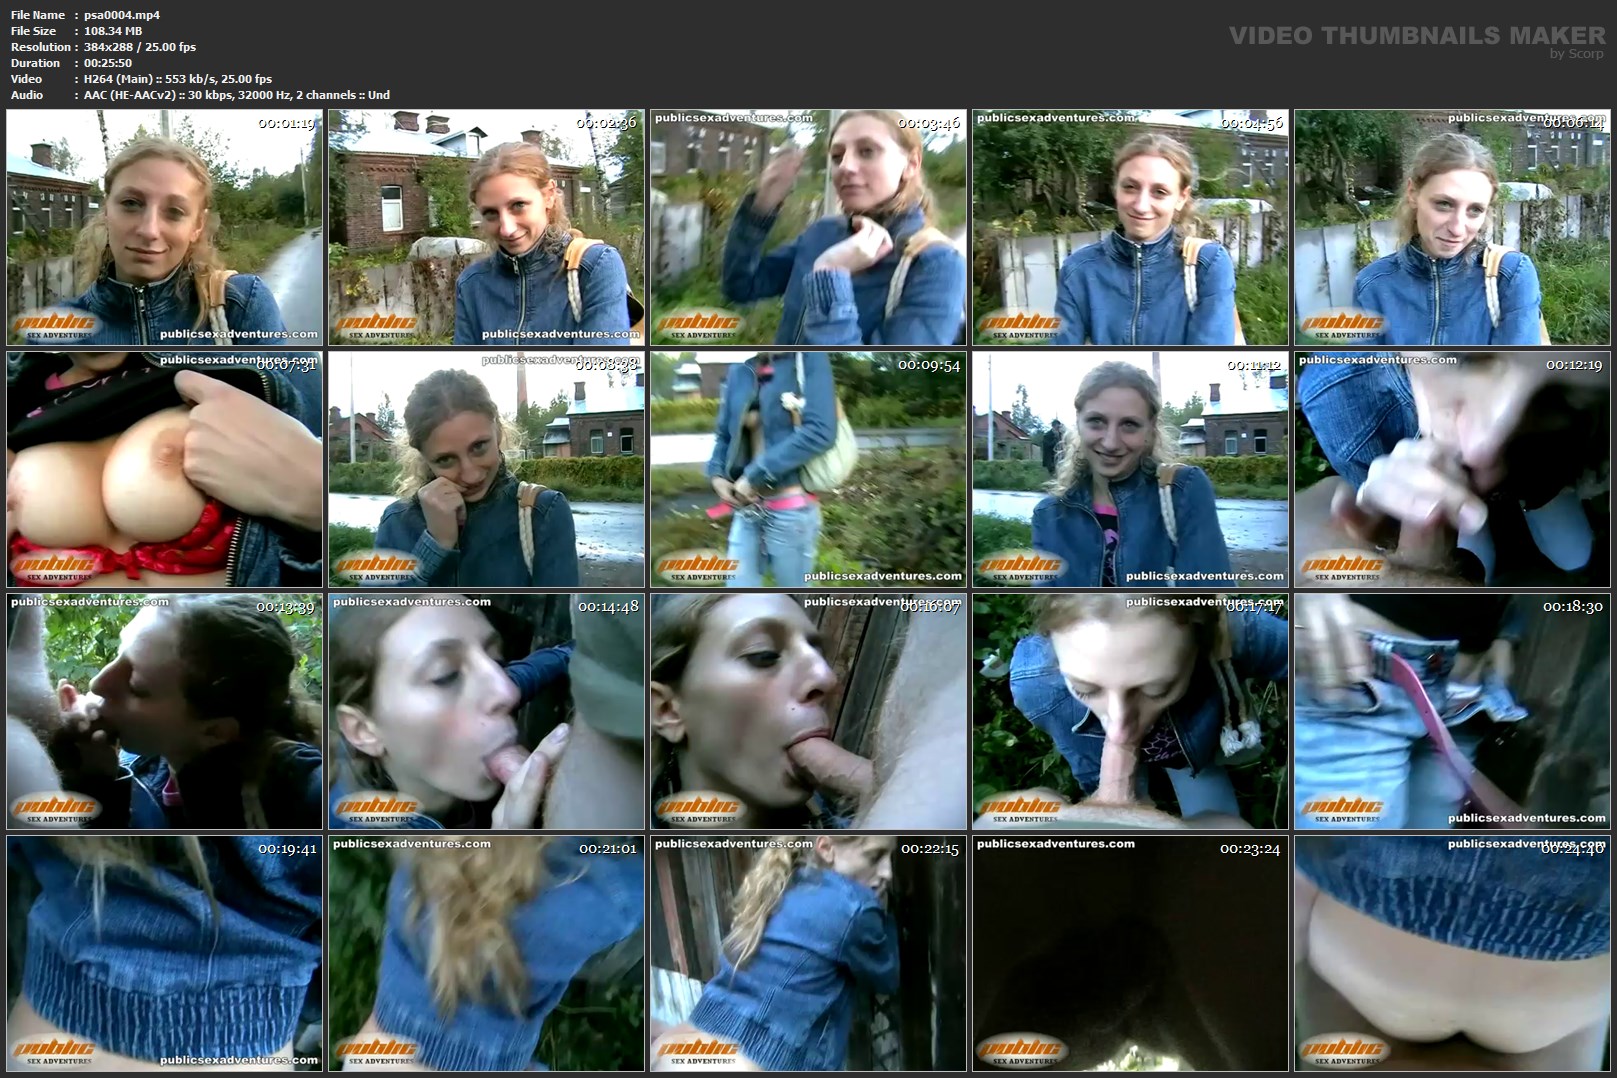
Task: Select the thumbnail at 00:02:36
Action: click(486, 227)
